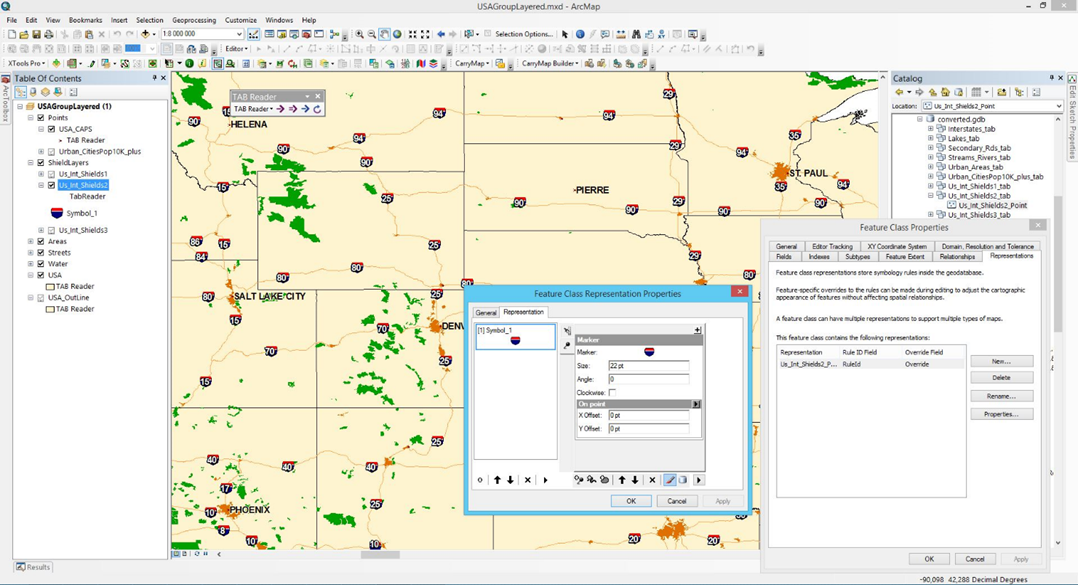Click the Rename... representation button
The width and height of the screenshot is (1078, 585).
coord(1002,396)
